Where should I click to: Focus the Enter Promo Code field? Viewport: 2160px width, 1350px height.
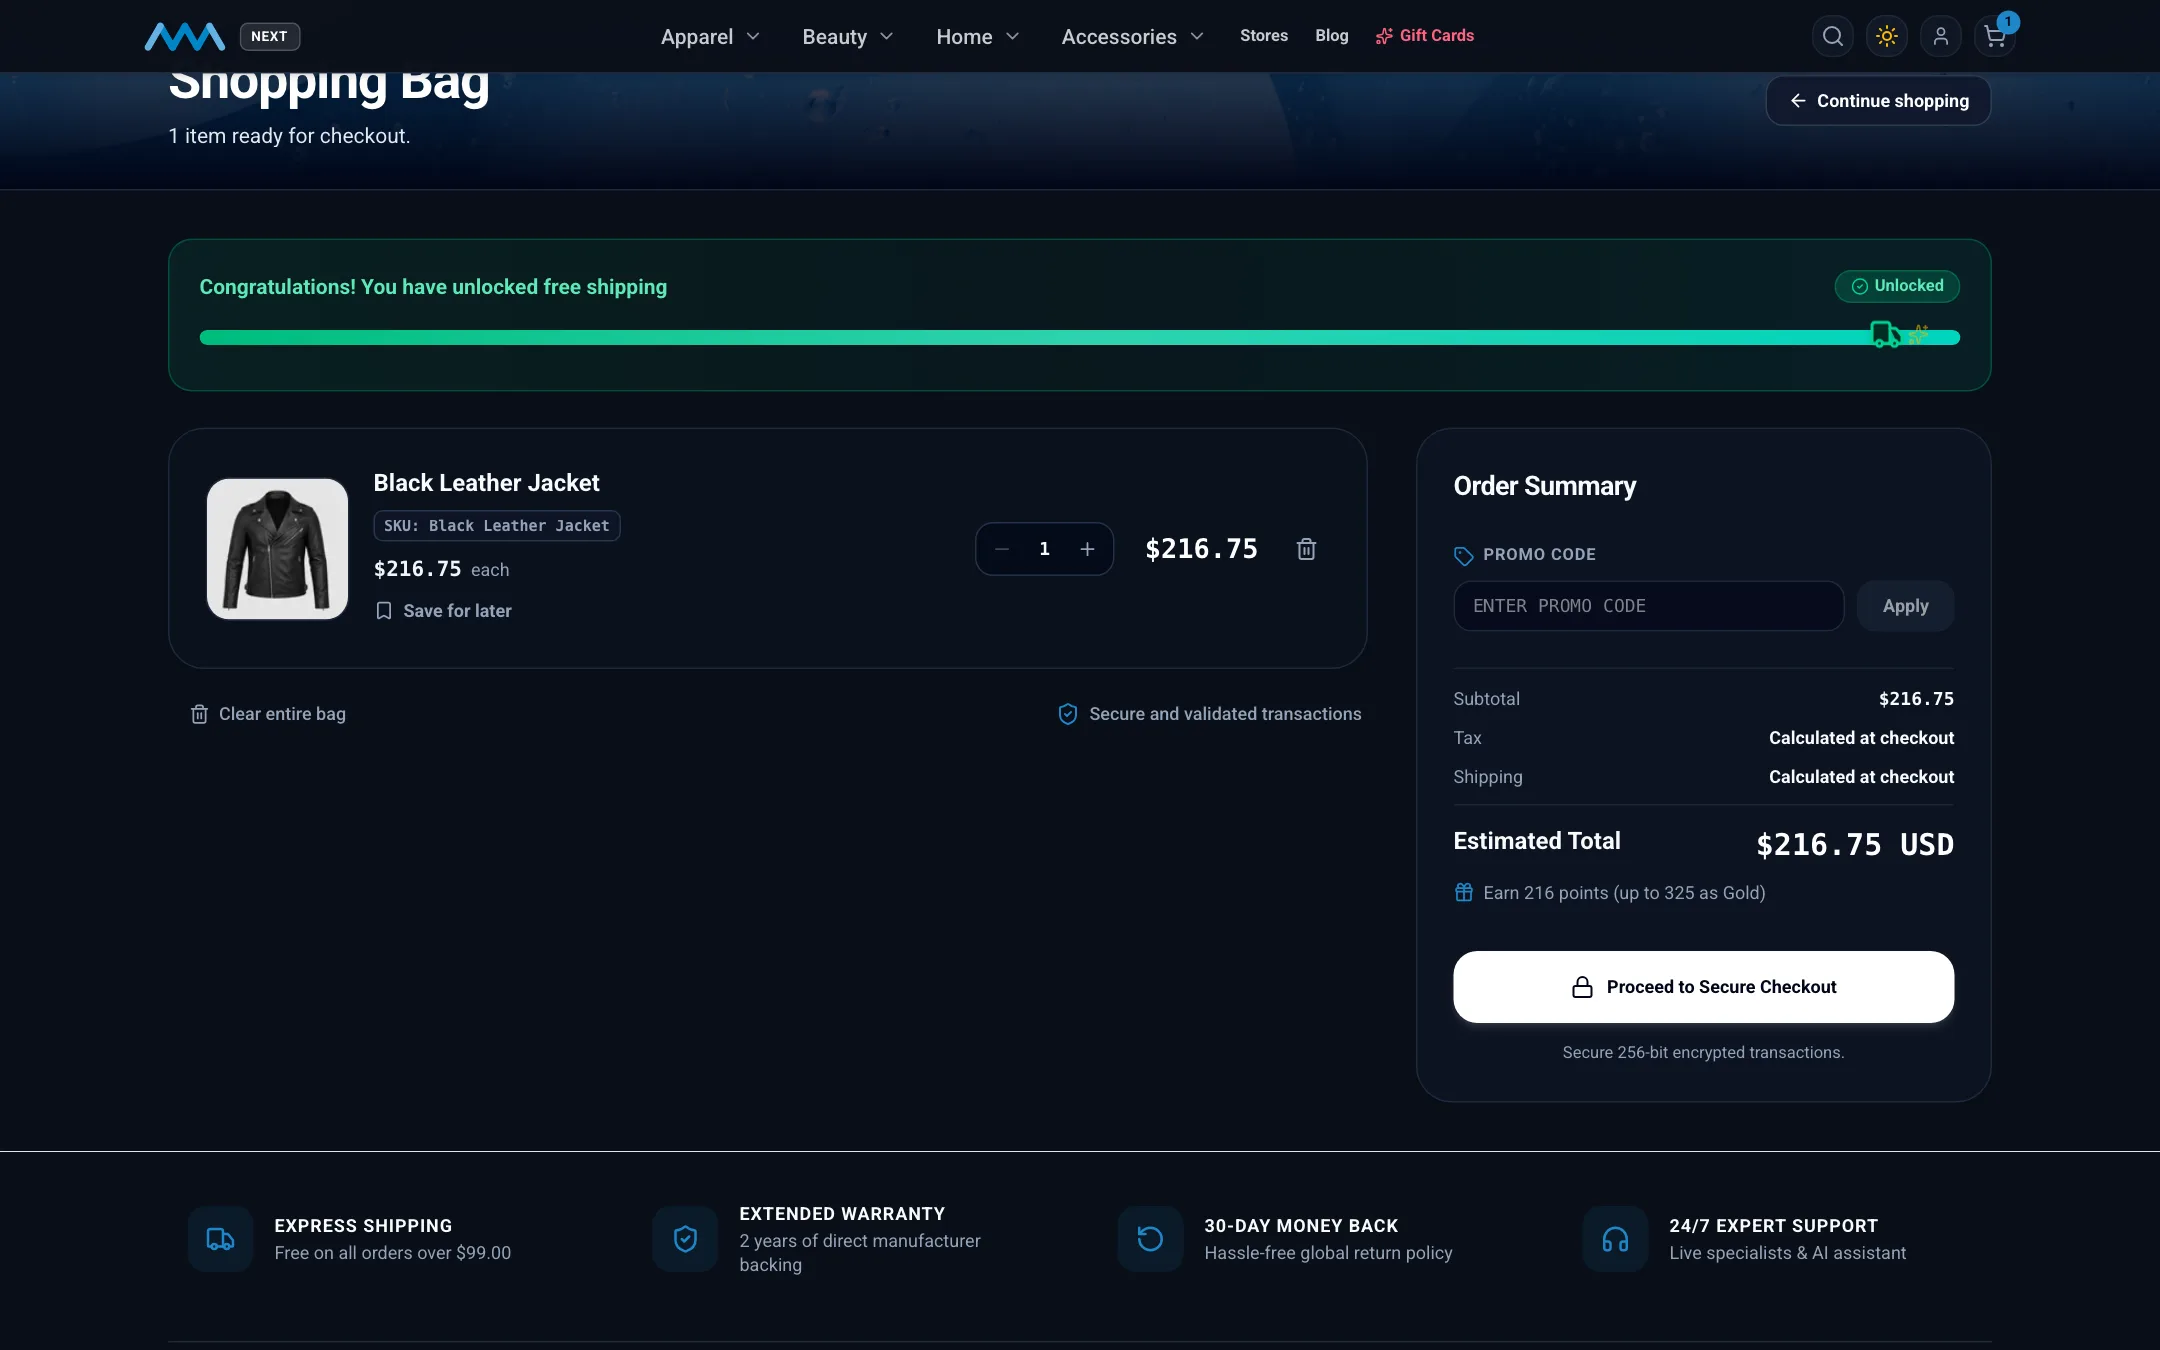(x=1648, y=606)
